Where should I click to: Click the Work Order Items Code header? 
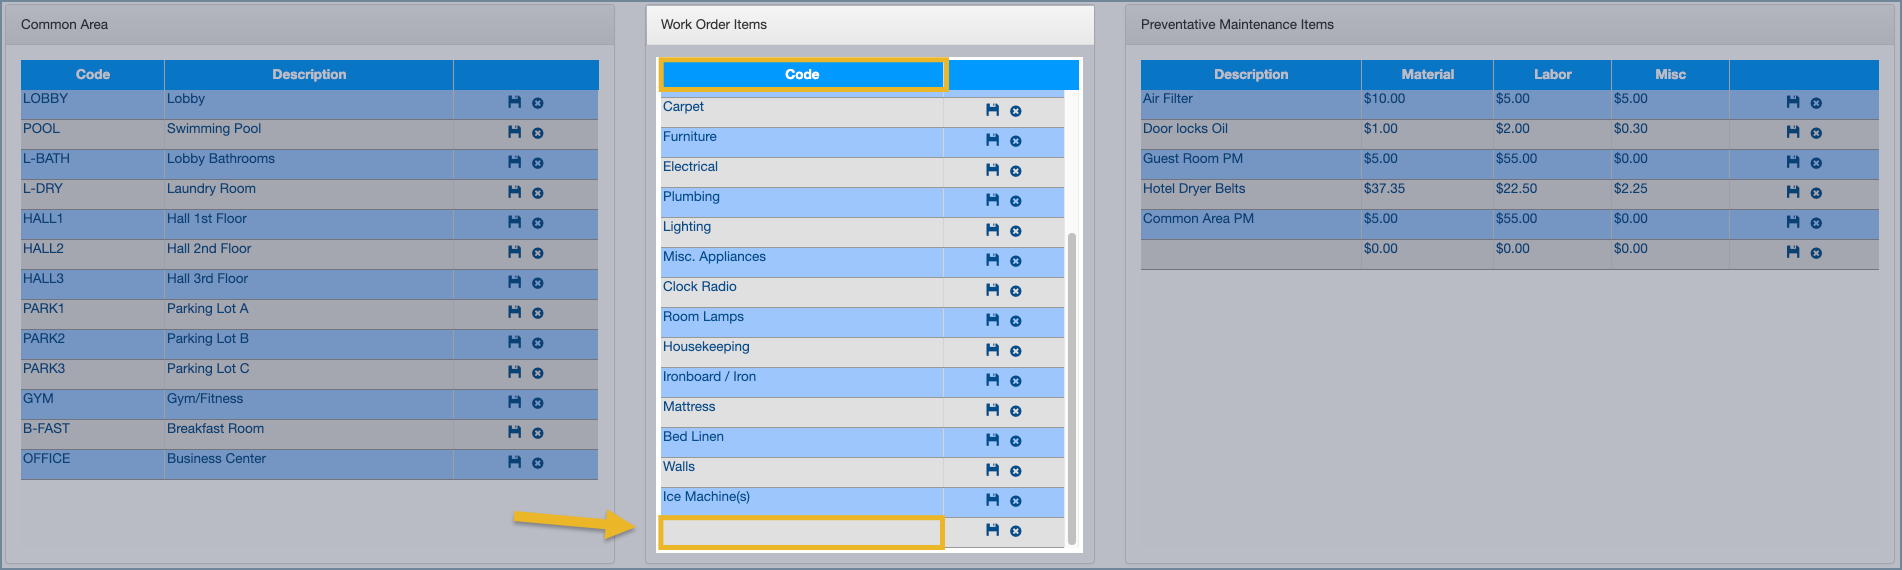click(802, 75)
